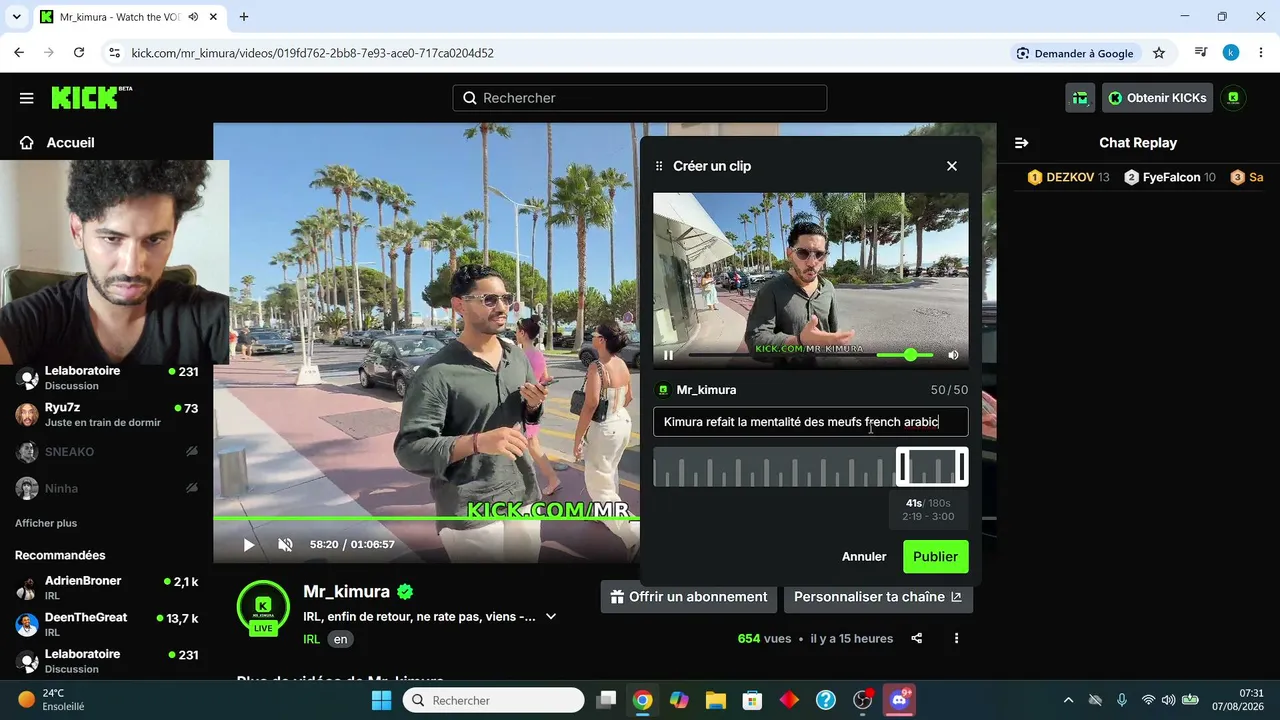This screenshot has width=1280, height=720.
Task: Click the clip range selection box
Action: [932, 467]
